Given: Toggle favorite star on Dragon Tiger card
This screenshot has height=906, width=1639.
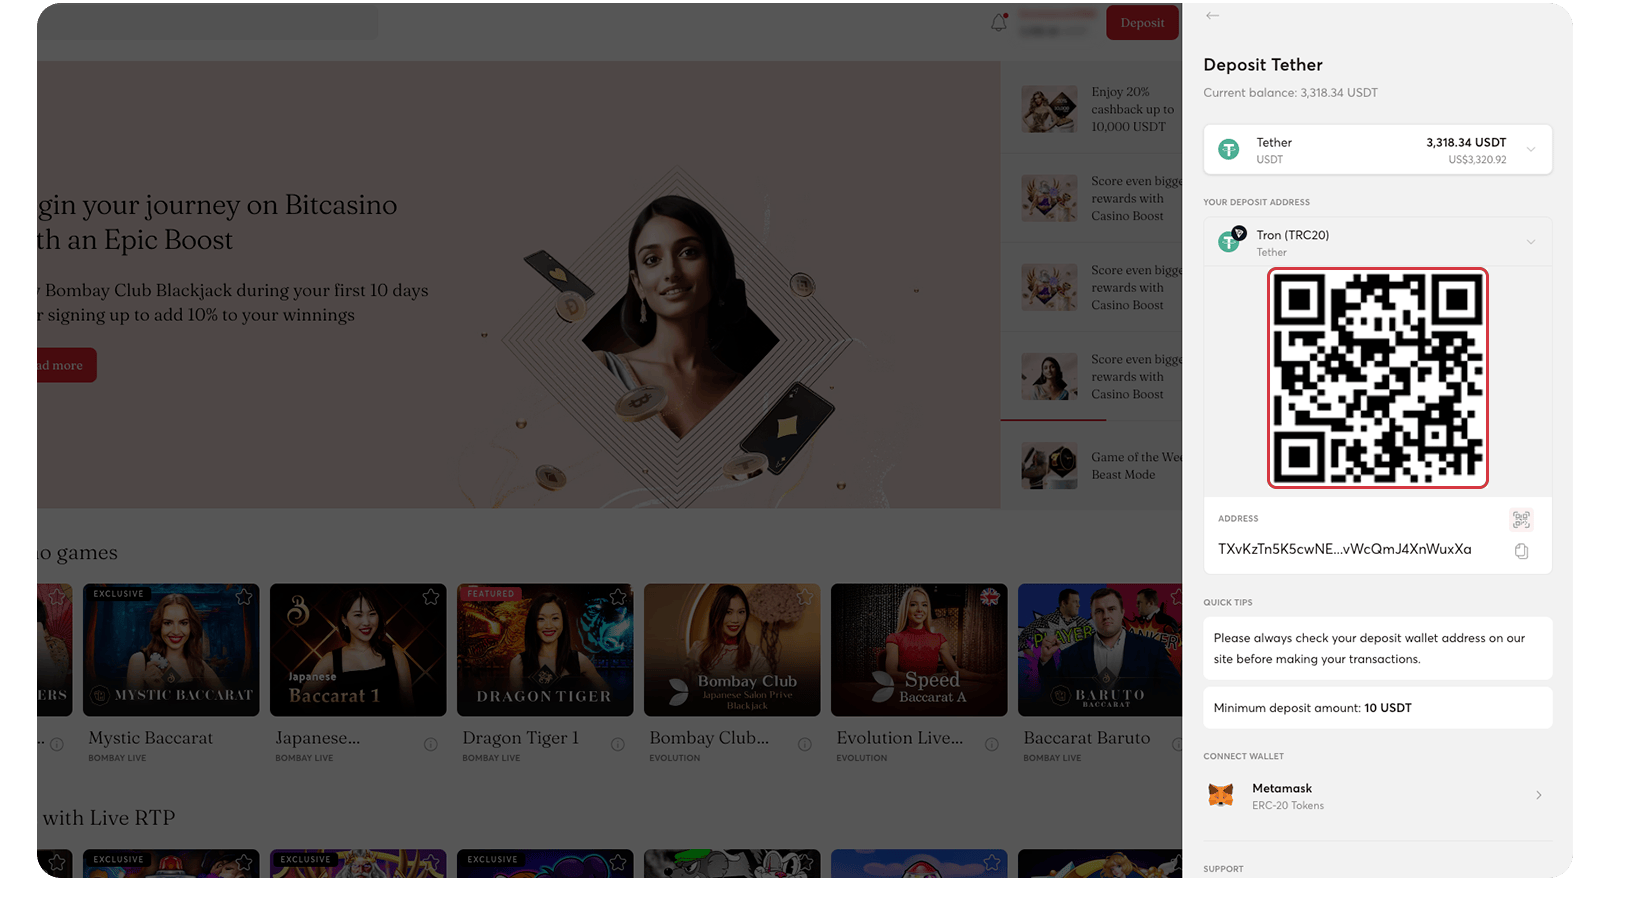Looking at the screenshot, I should [x=618, y=597].
